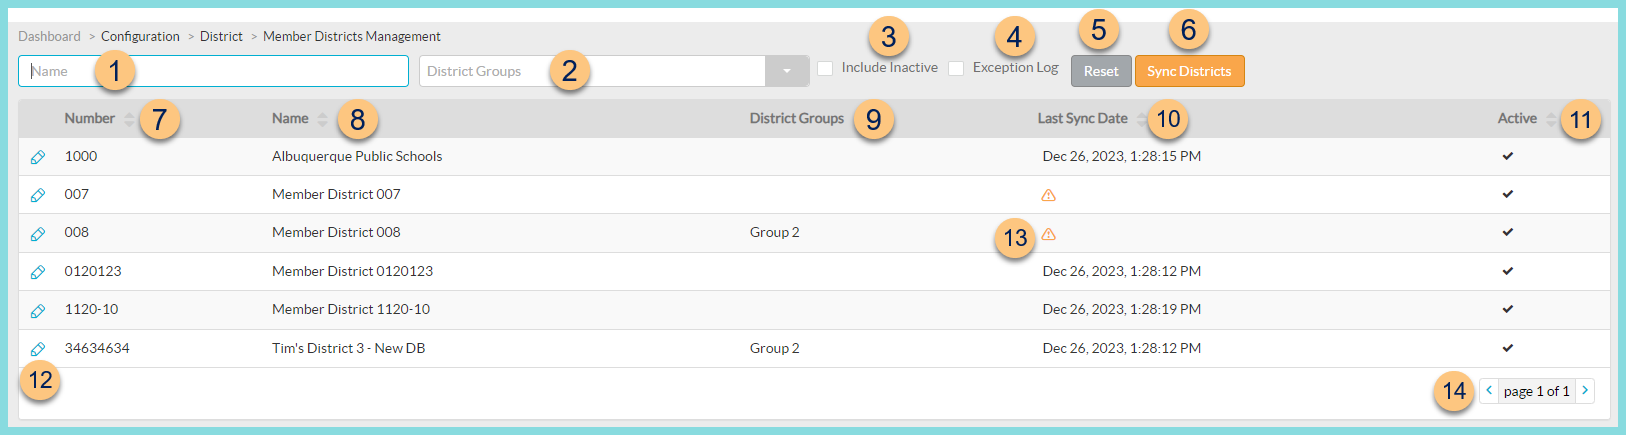Go to next page arrow

point(1585,391)
